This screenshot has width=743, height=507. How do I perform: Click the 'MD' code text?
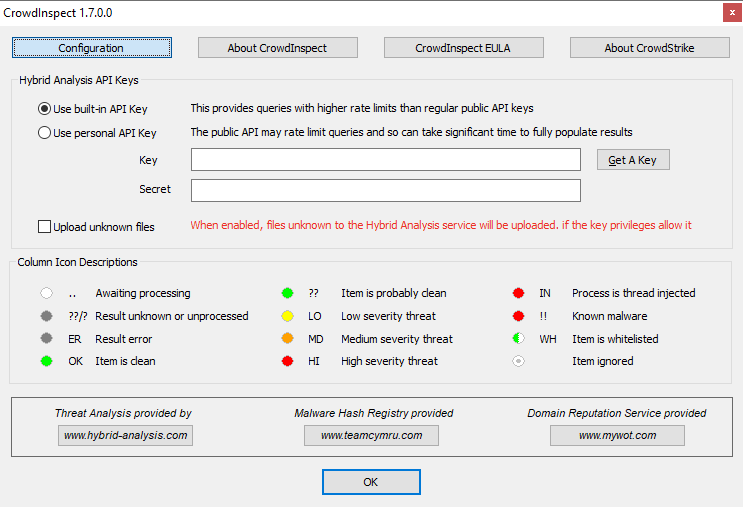(x=316, y=339)
